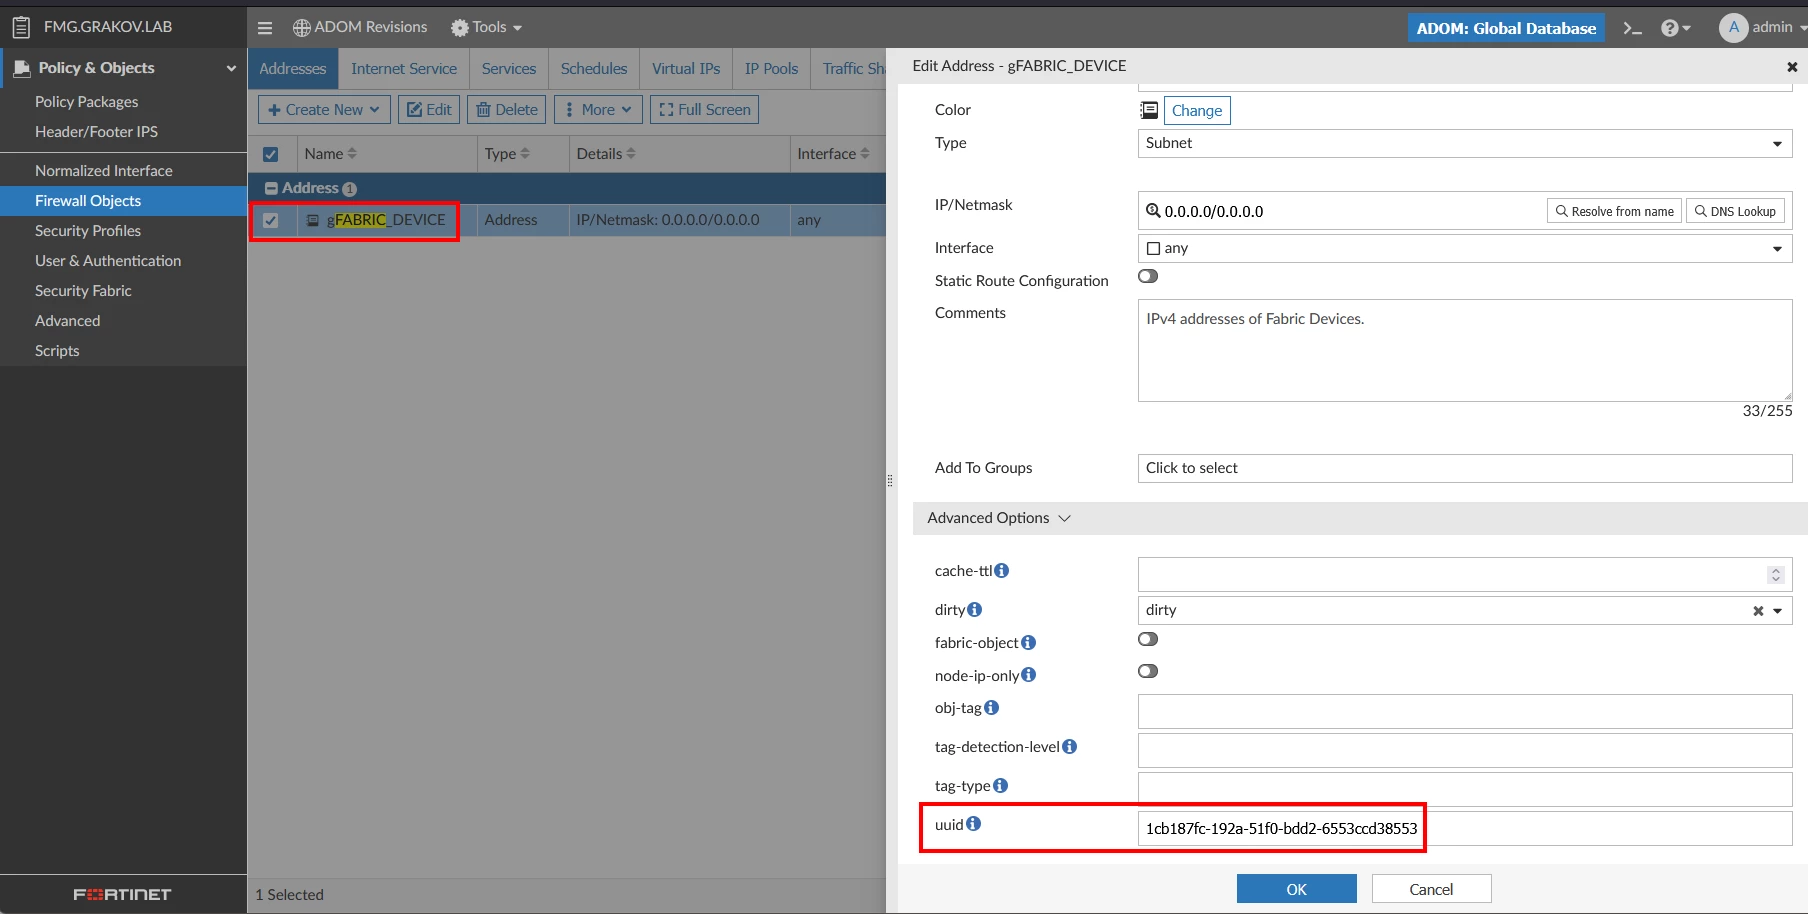Switch to the Addresses tab
The height and width of the screenshot is (914, 1808).
[293, 69]
